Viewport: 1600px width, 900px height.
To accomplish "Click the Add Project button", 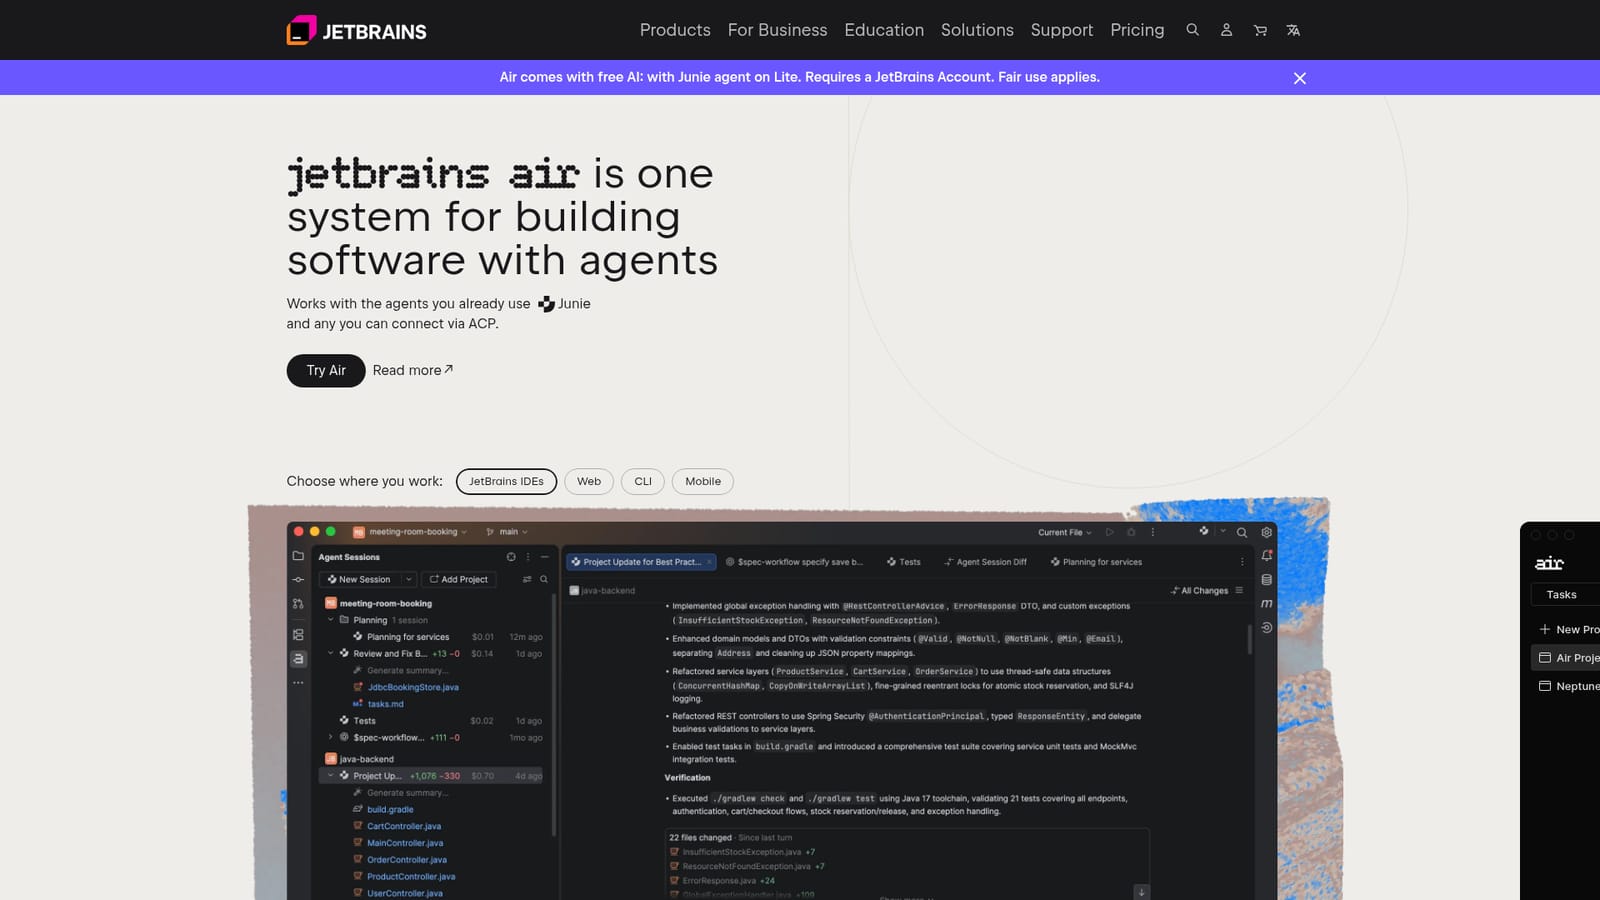I will [x=459, y=579].
